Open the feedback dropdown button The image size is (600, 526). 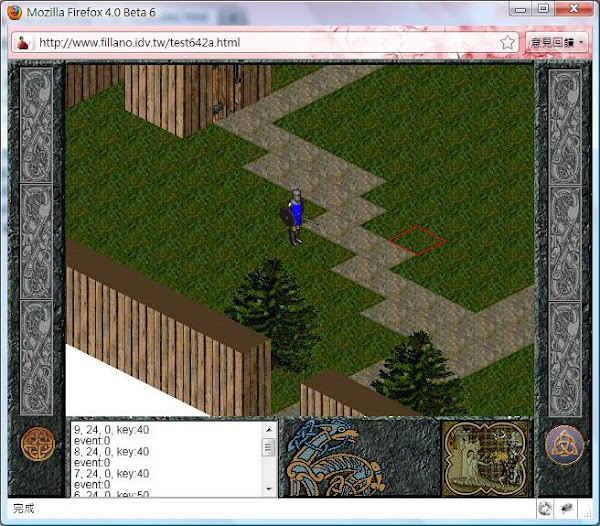pos(557,42)
